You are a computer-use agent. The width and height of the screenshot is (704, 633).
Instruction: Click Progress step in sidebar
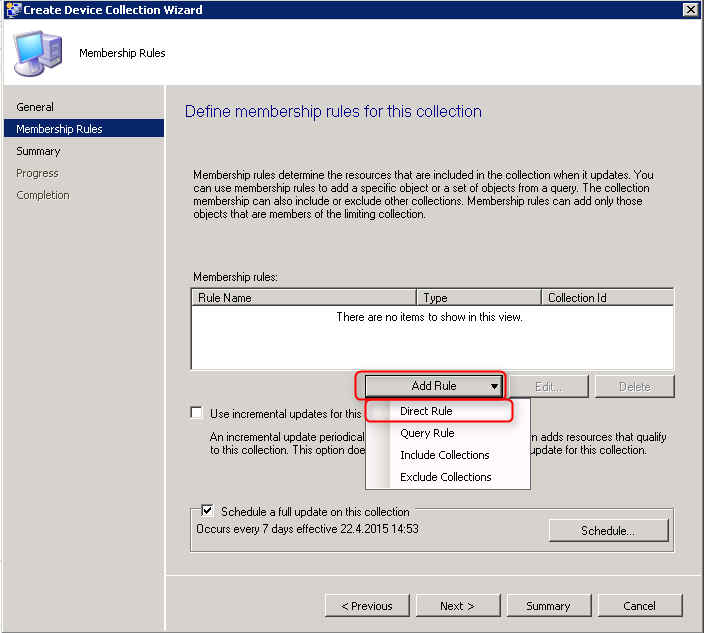click(37, 173)
